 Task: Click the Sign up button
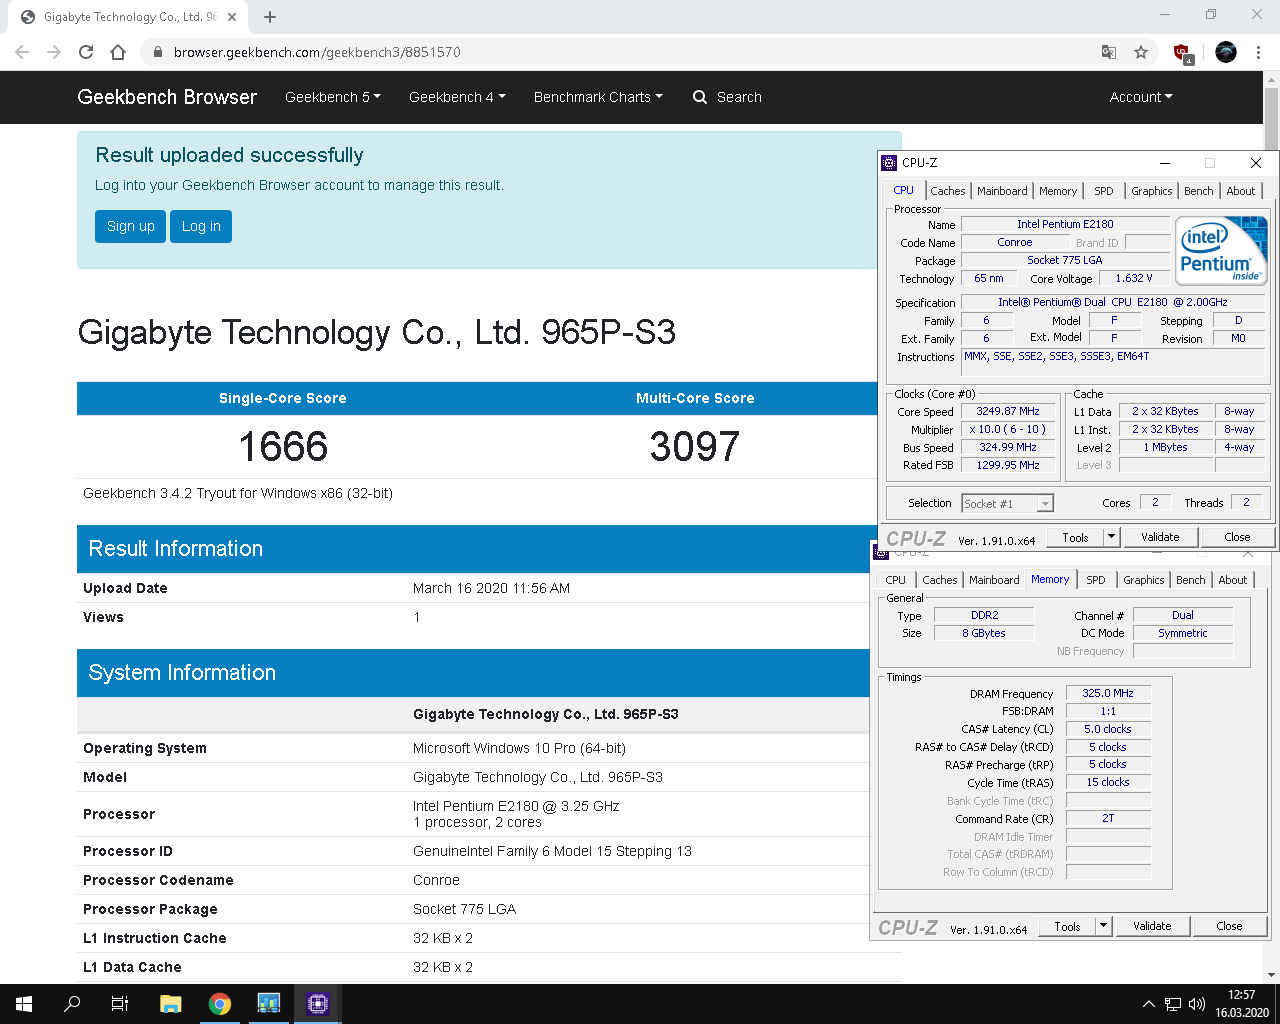click(130, 226)
